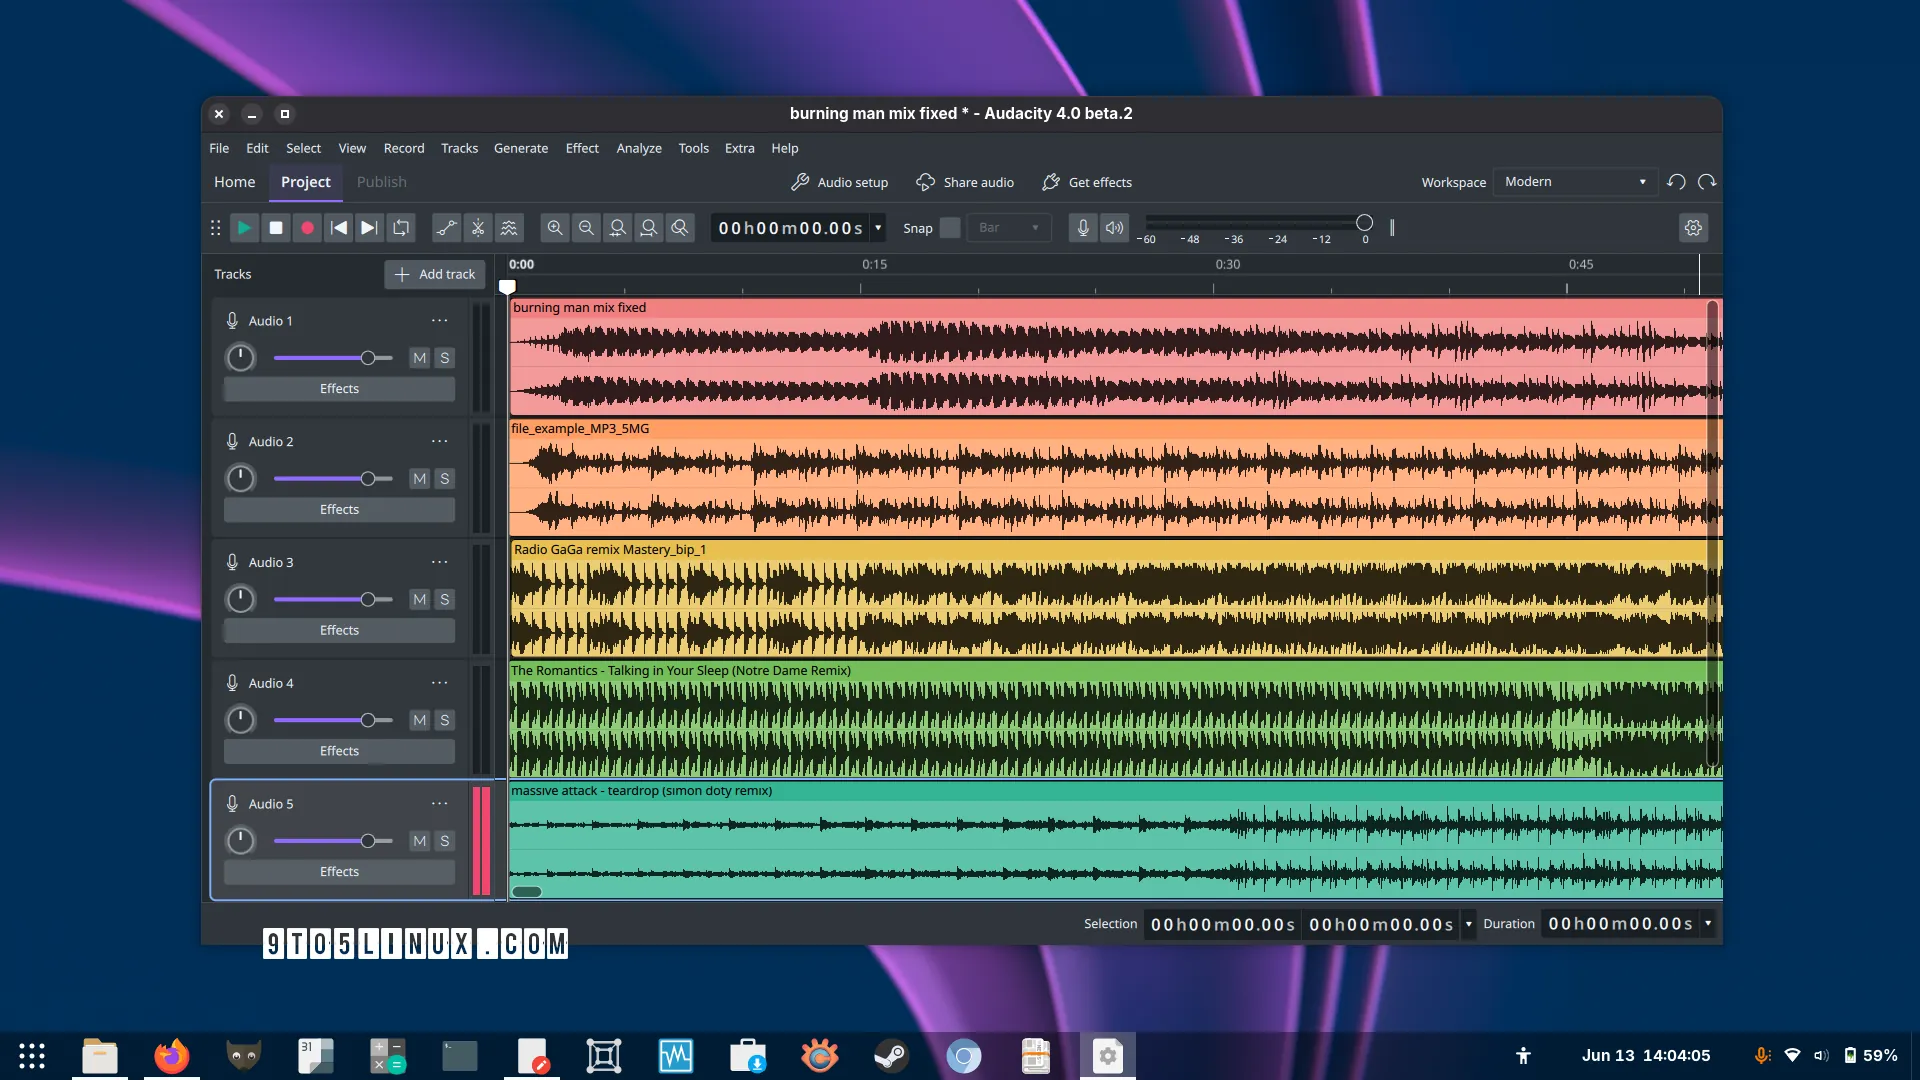Click the Audio 1 volume slider

coord(333,358)
